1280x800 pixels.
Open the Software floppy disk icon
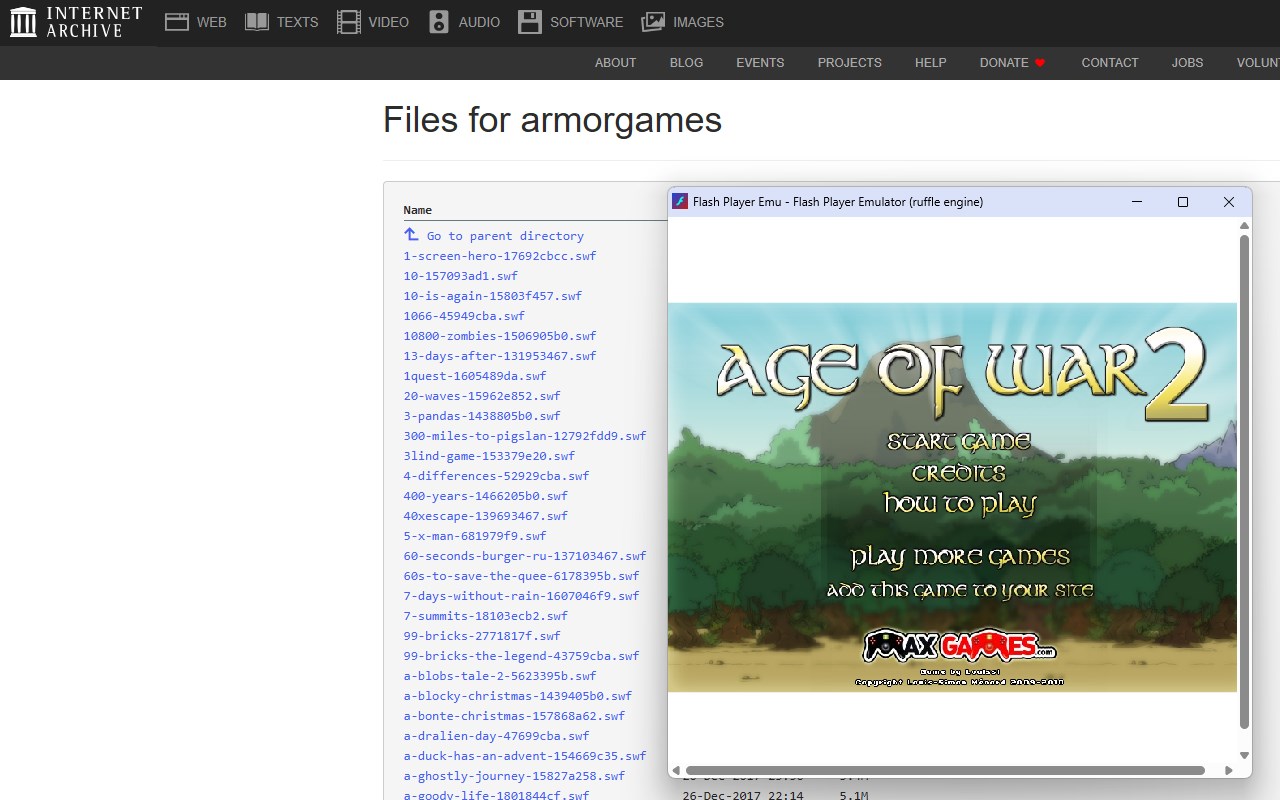click(530, 22)
